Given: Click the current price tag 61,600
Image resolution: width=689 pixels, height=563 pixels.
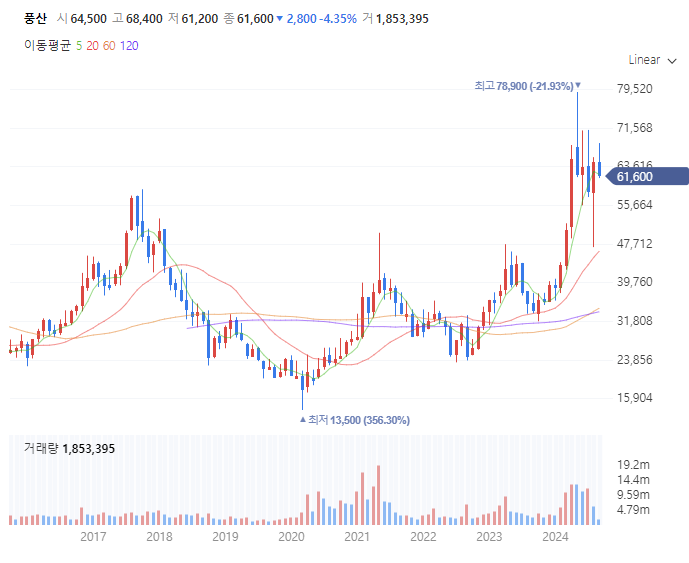Looking at the screenshot, I should pos(647,176).
